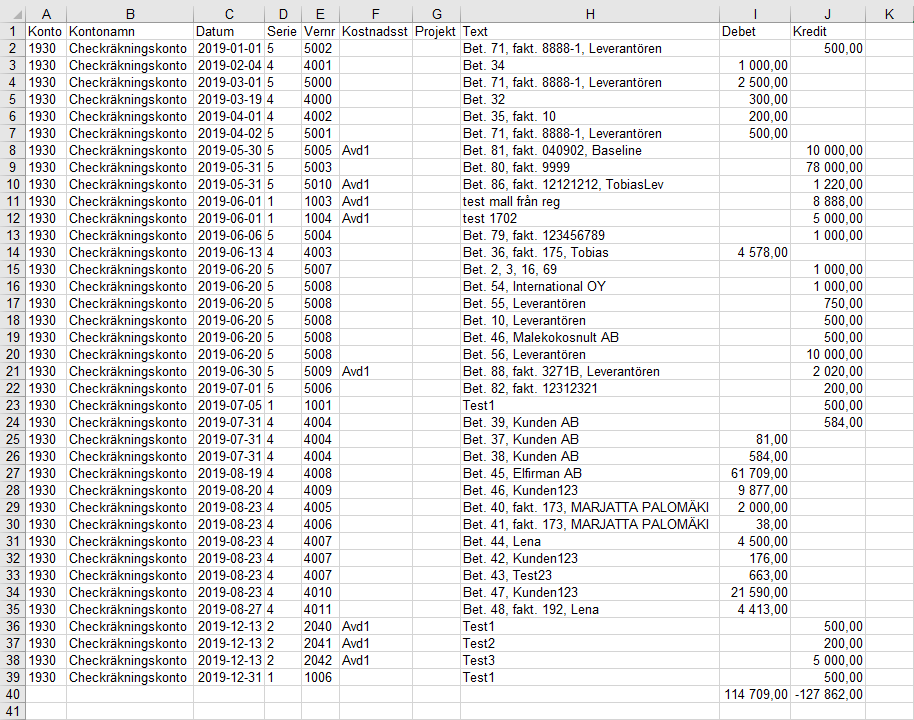Click cell 'Bet. 56, Leverantören'
The height and width of the screenshot is (720, 914).
tap(590, 354)
